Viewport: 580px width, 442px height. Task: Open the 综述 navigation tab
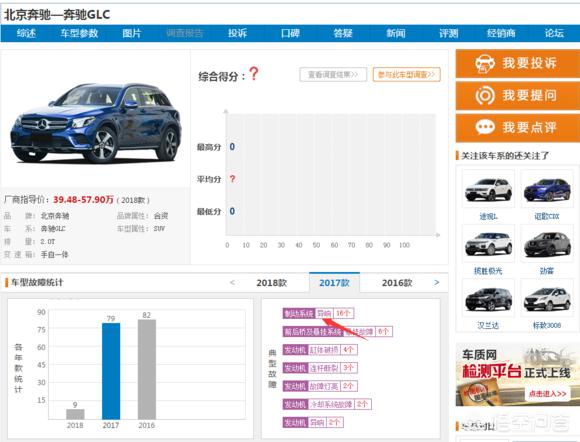pos(26,34)
